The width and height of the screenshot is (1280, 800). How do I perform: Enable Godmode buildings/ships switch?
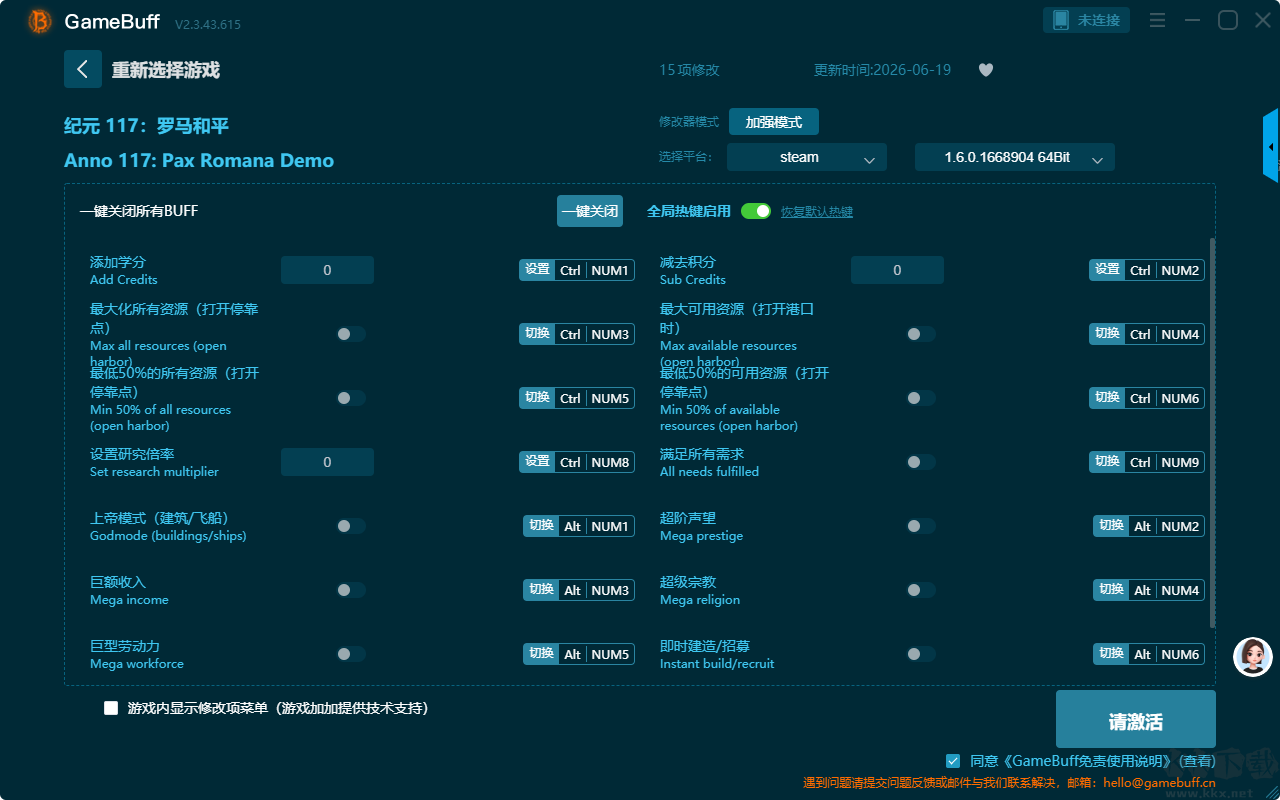click(x=351, y=526)
